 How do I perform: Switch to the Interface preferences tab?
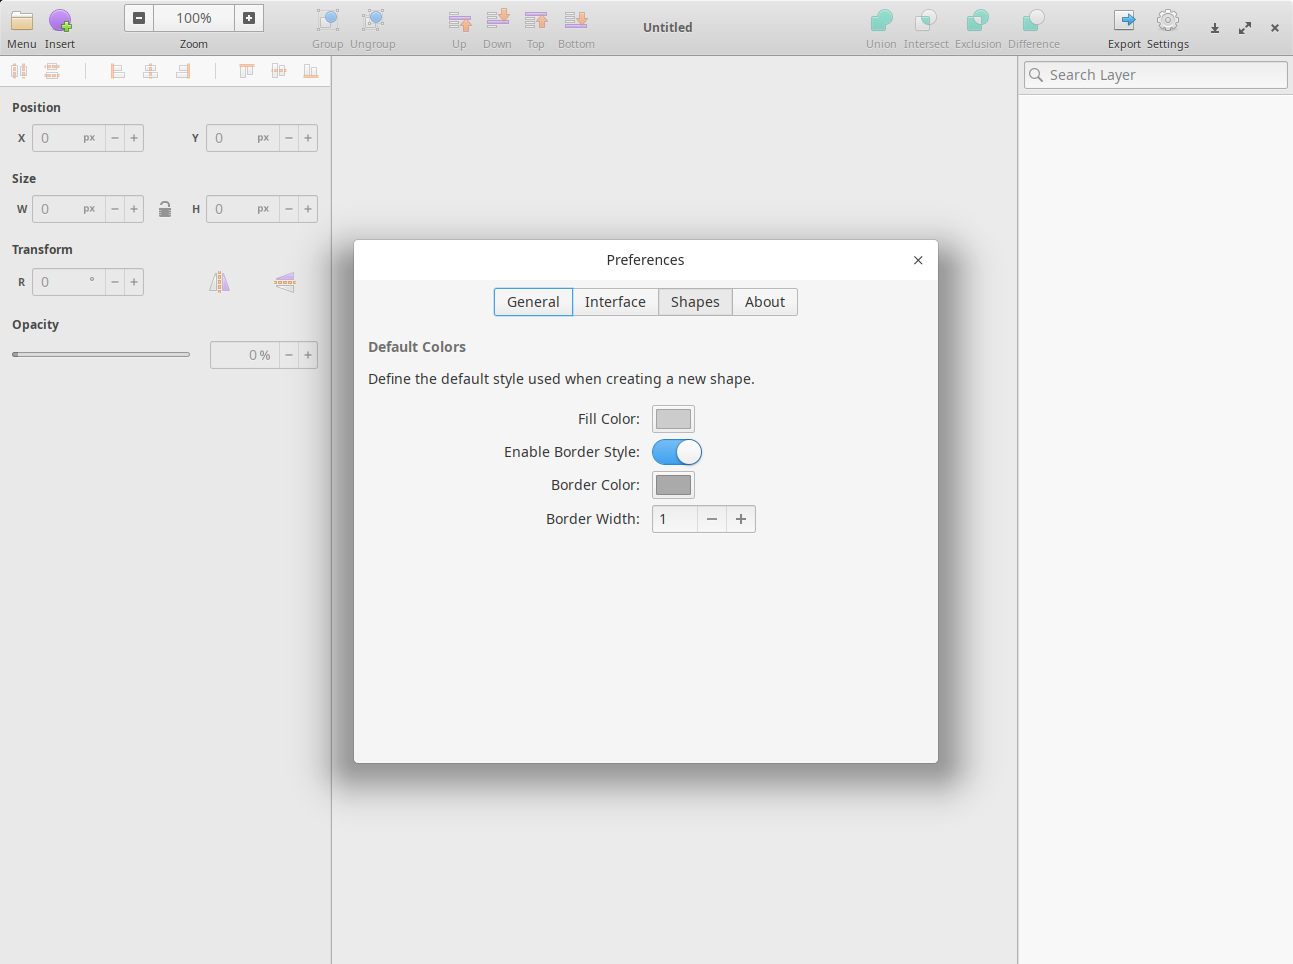pos(615,302)
